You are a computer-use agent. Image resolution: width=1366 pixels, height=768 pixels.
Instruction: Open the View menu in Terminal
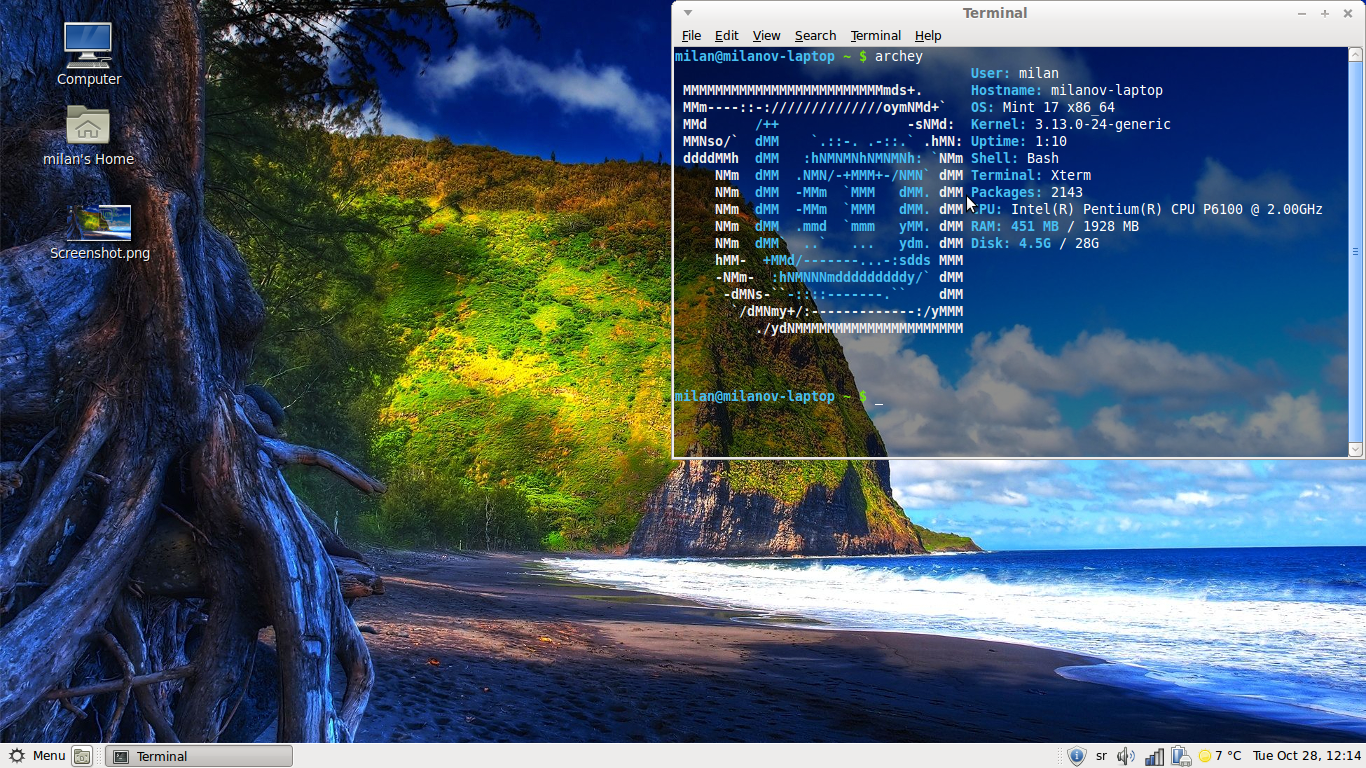pos(766,35)
